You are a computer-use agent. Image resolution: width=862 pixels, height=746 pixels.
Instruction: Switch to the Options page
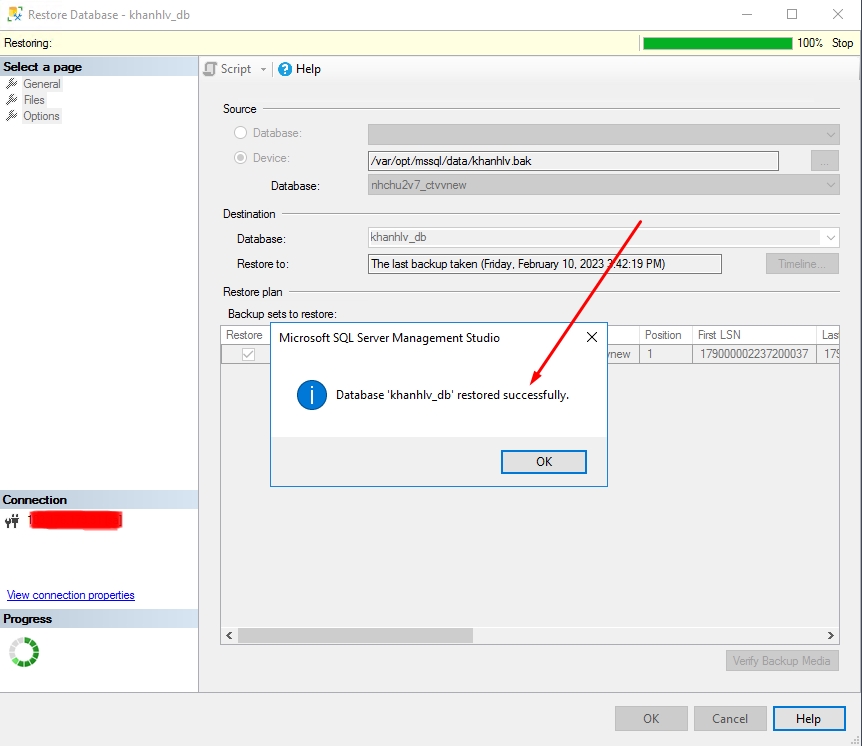click(40, 116)
